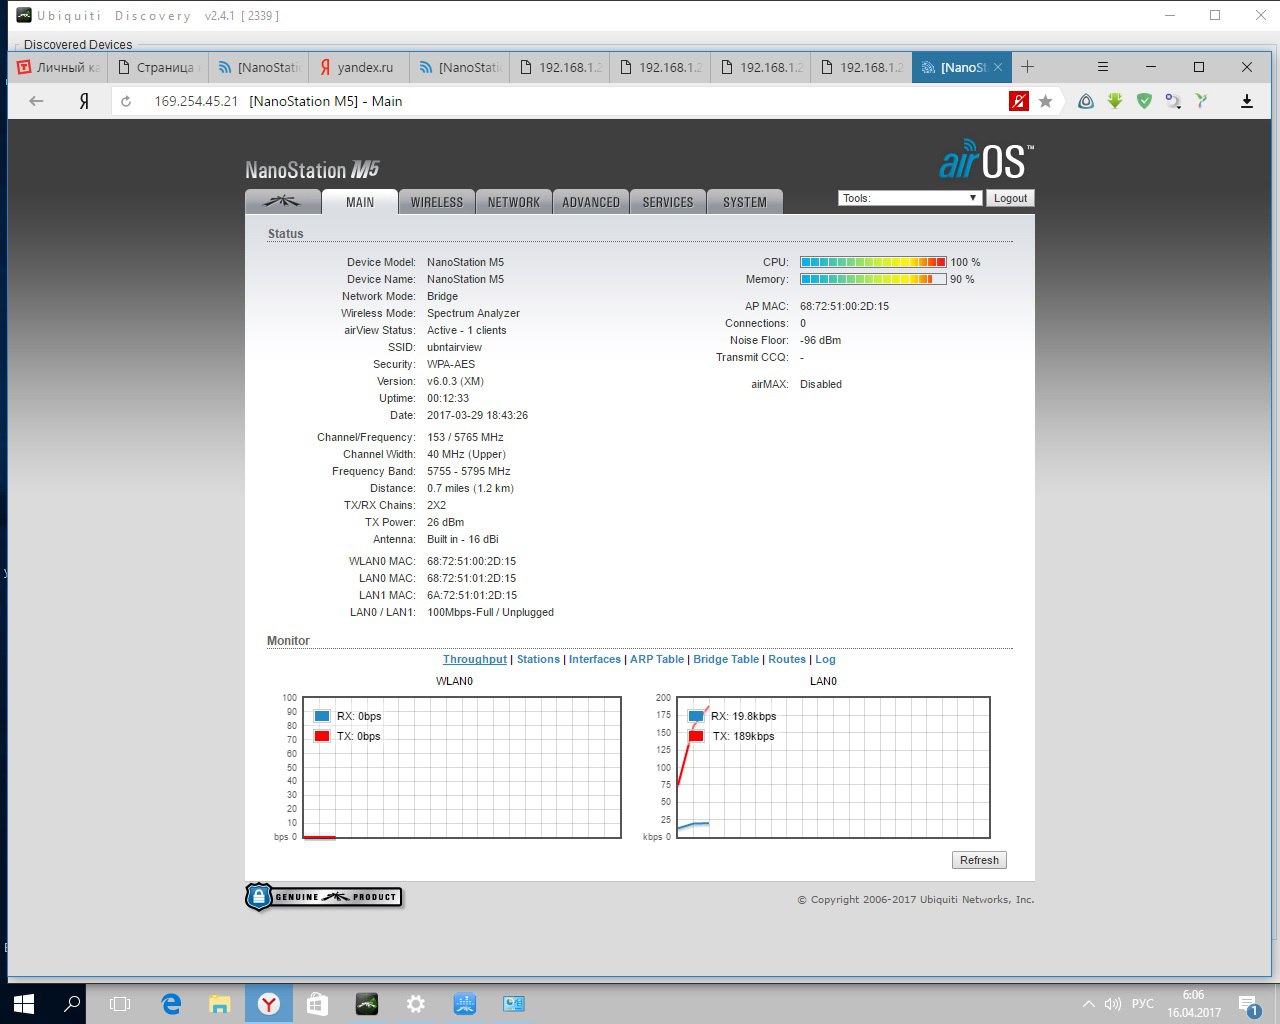Open the Interfaces monitor link

point(595,659)
